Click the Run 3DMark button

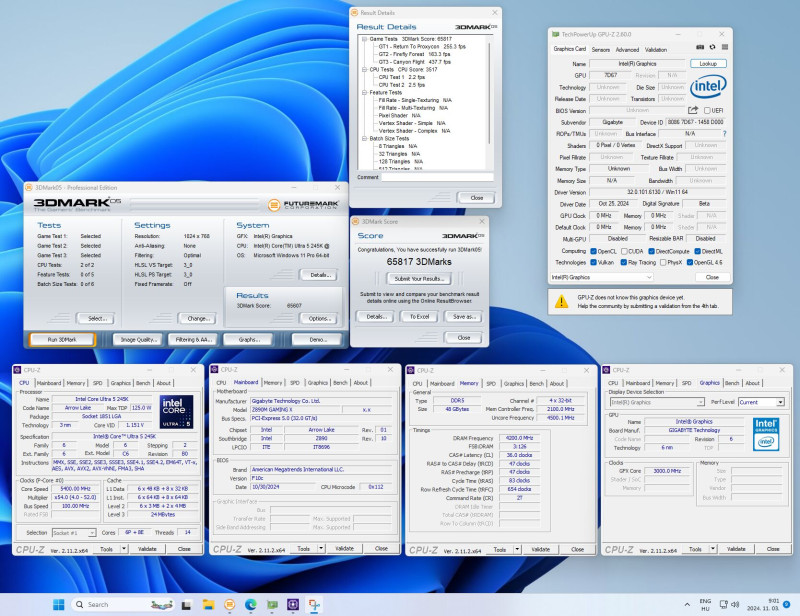click(62, 339)
